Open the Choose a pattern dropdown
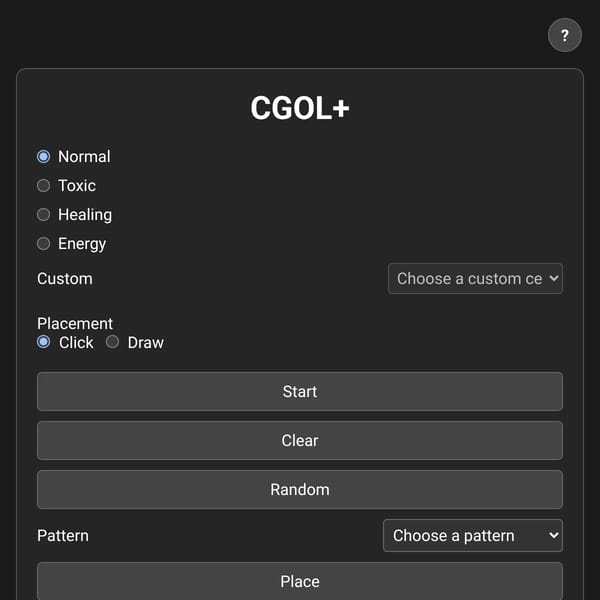 click(x=473, y=535)
